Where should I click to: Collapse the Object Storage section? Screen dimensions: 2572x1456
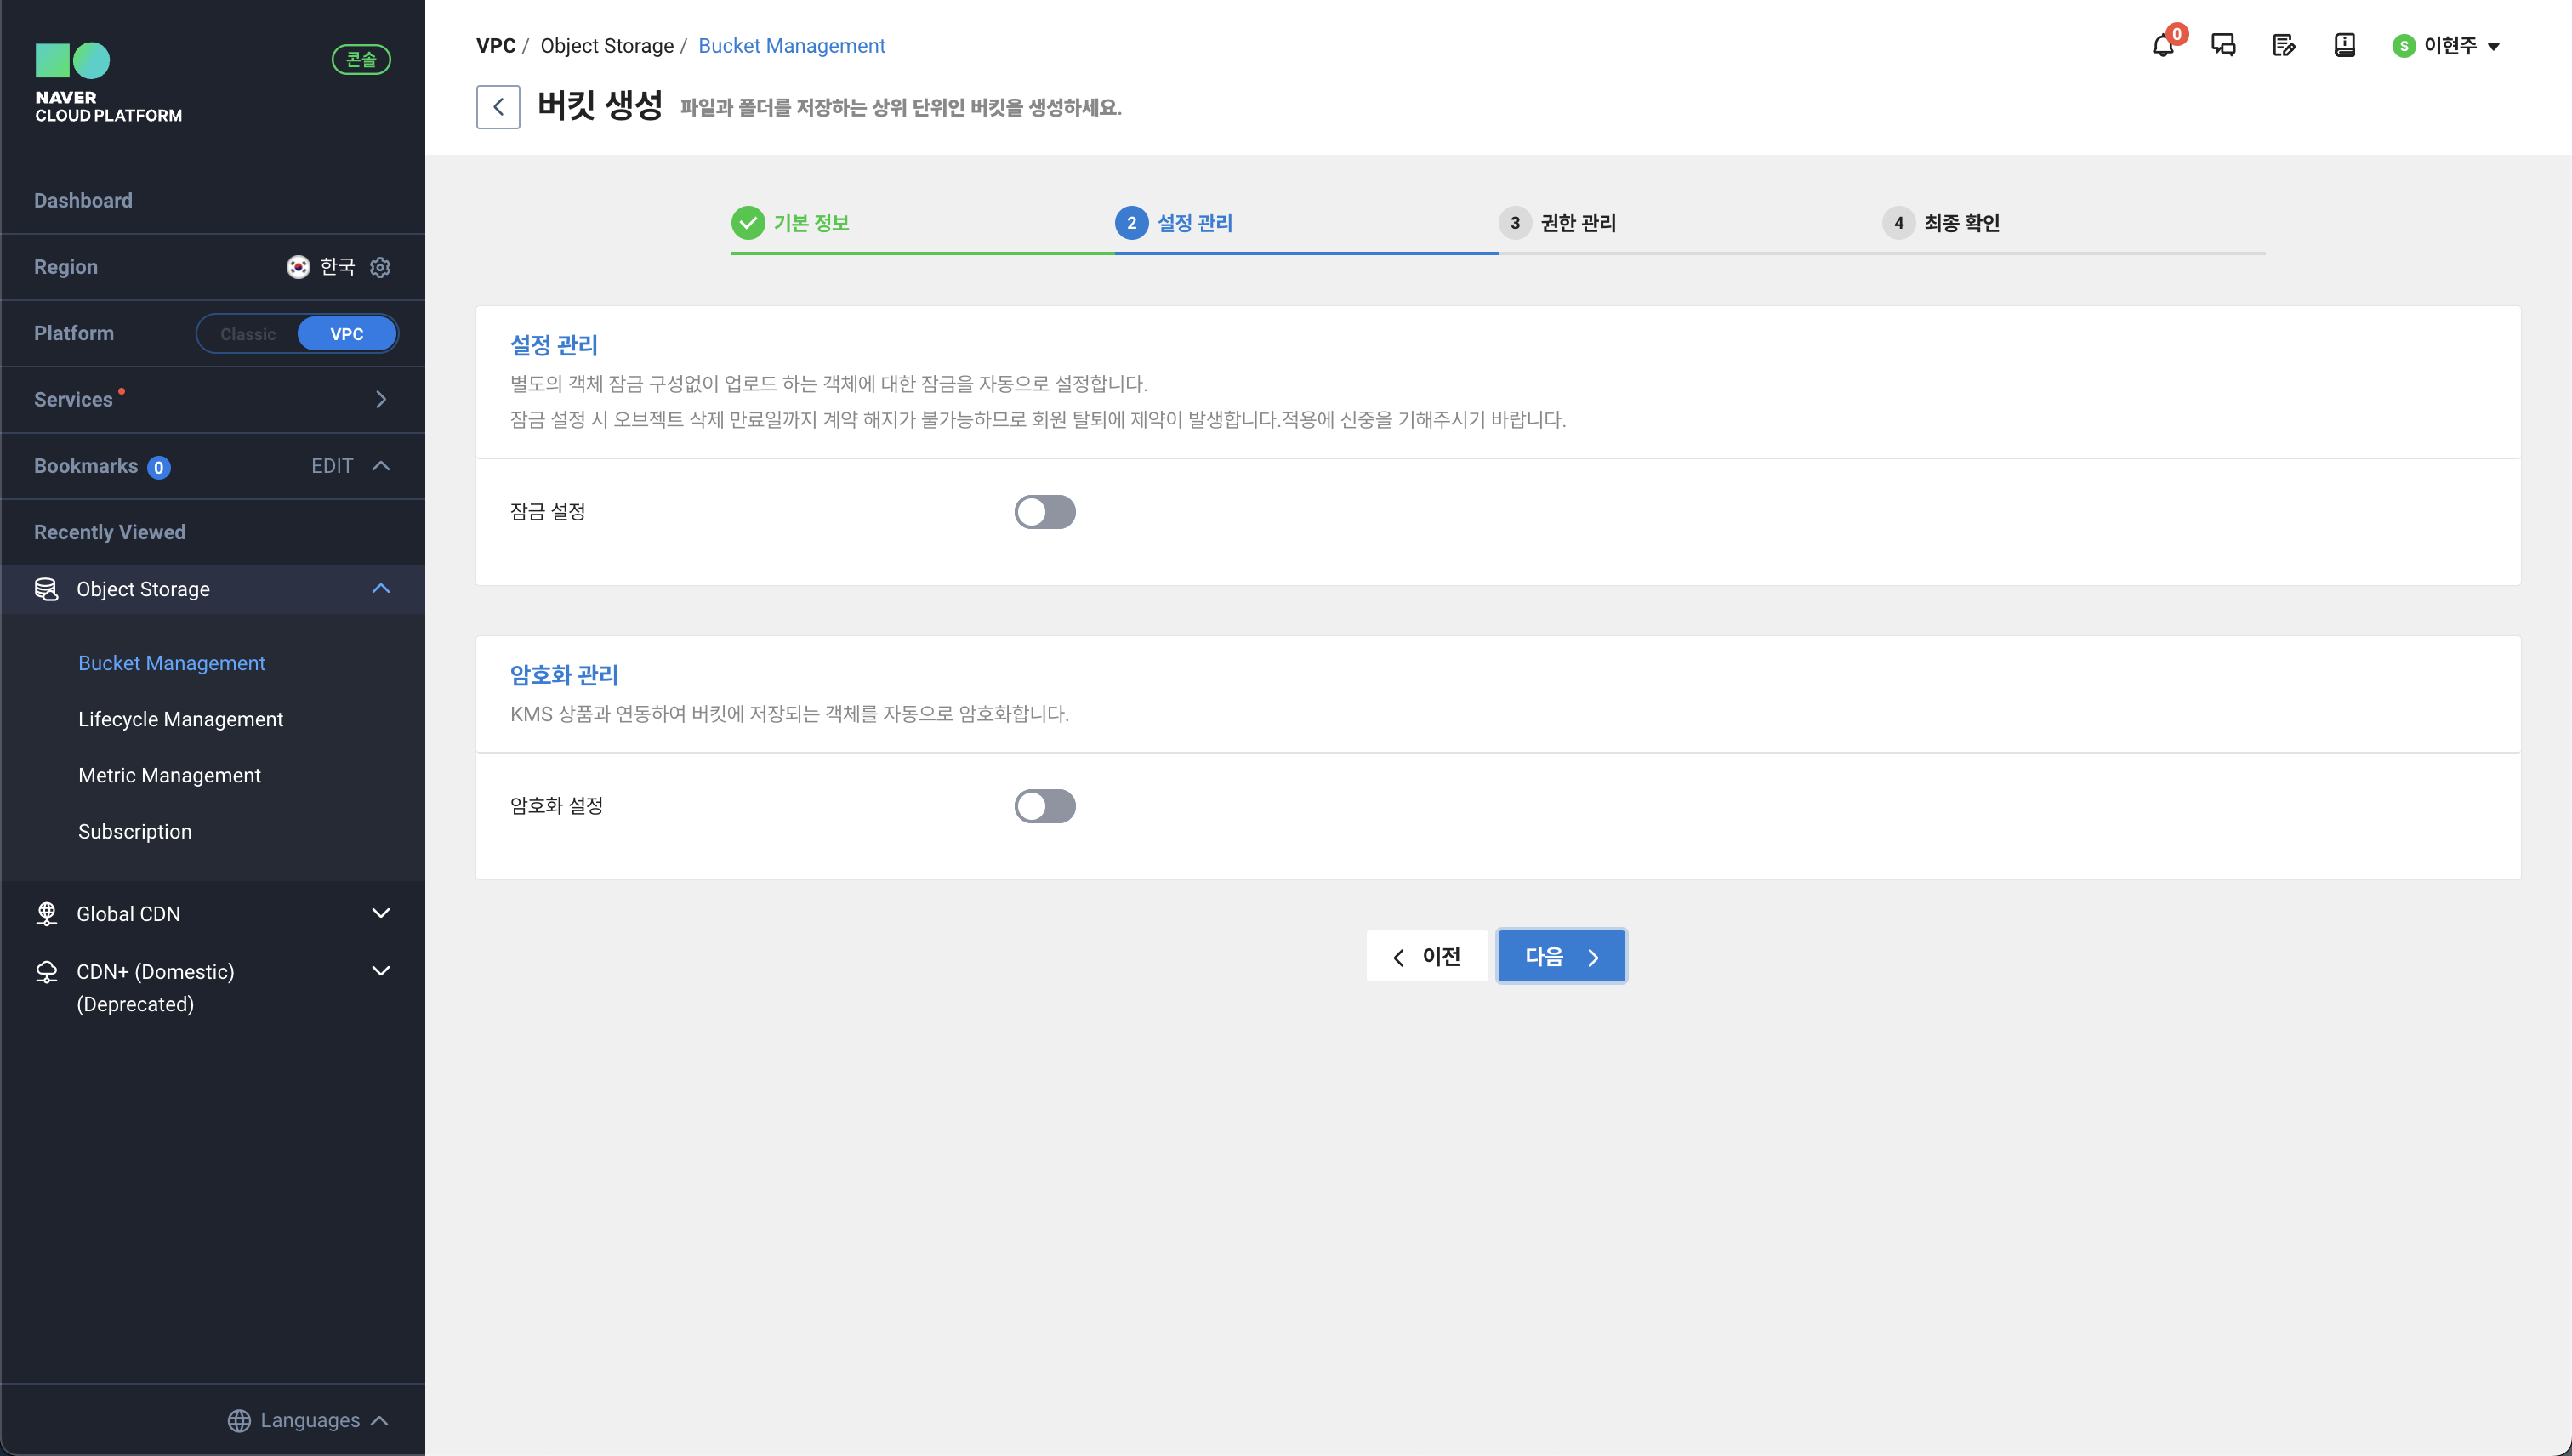380,589
